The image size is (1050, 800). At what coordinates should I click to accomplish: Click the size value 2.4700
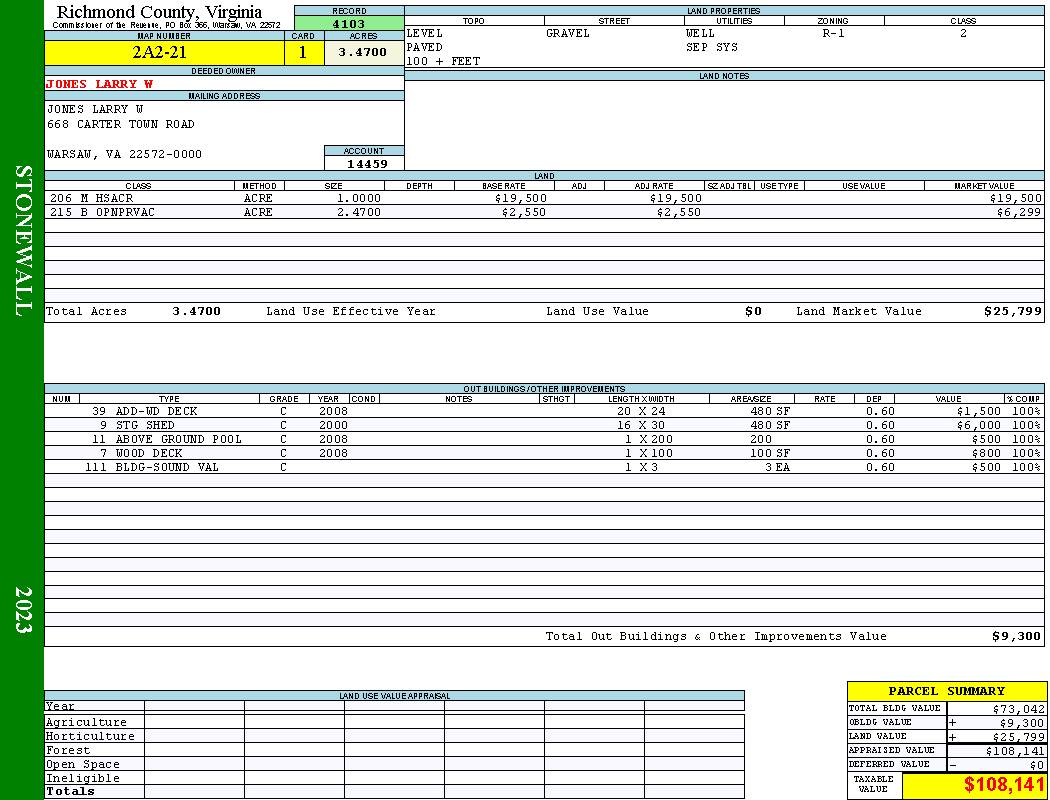[x=359, y=212]
